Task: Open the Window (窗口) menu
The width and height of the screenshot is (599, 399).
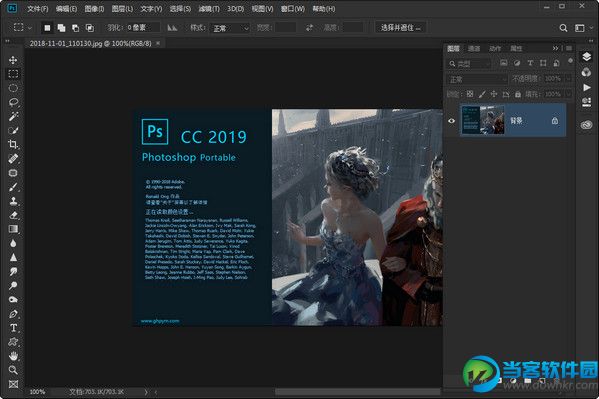Action: click(293, 8)
